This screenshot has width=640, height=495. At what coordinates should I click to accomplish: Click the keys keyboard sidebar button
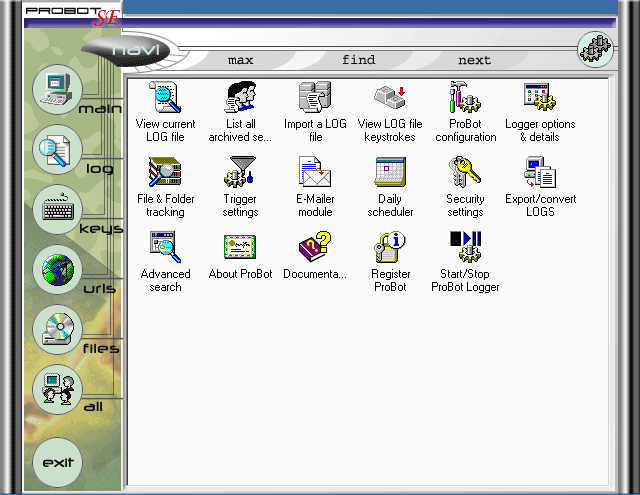point(58,209)
